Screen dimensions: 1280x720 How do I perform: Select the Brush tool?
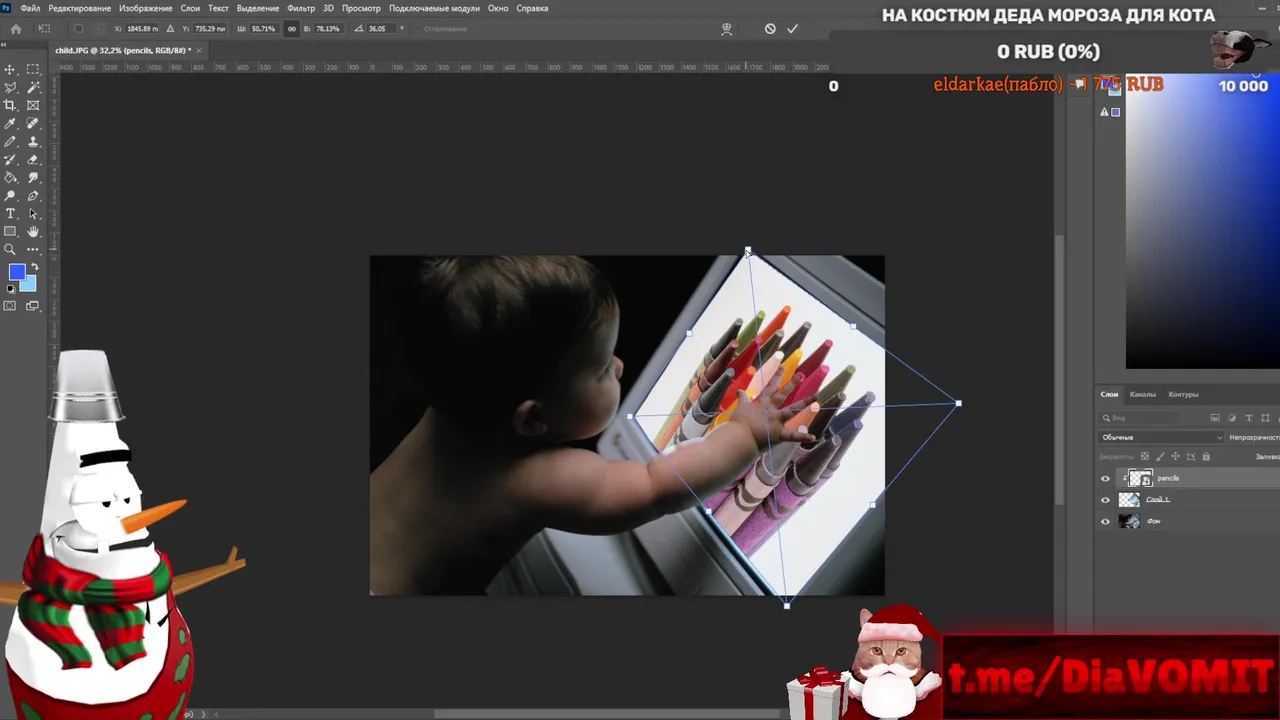[x=11, y=141]
